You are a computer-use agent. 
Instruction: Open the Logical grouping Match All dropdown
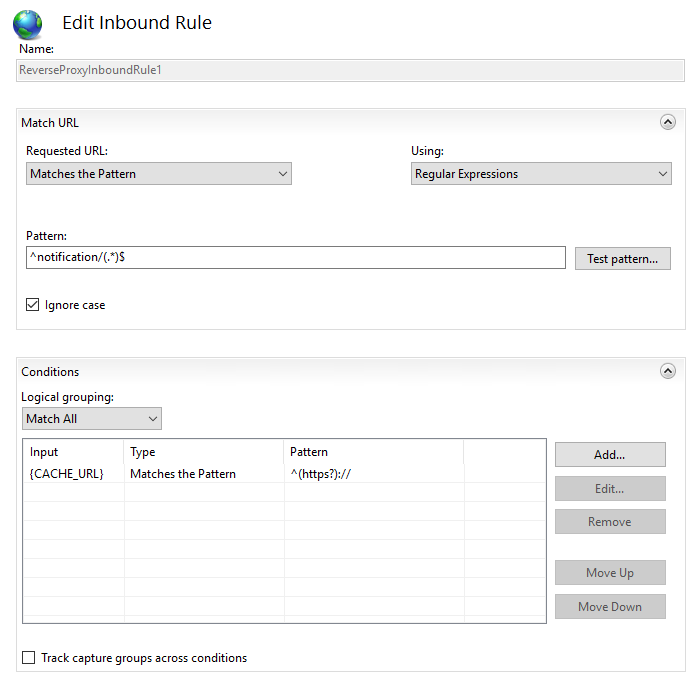tap(91, 419)
